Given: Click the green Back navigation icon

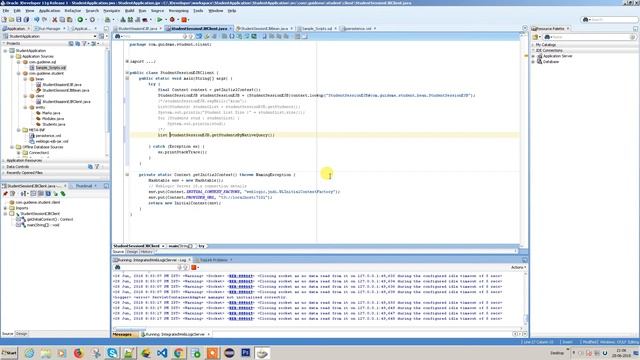Looking at the screenshot, I should point(80,20).
